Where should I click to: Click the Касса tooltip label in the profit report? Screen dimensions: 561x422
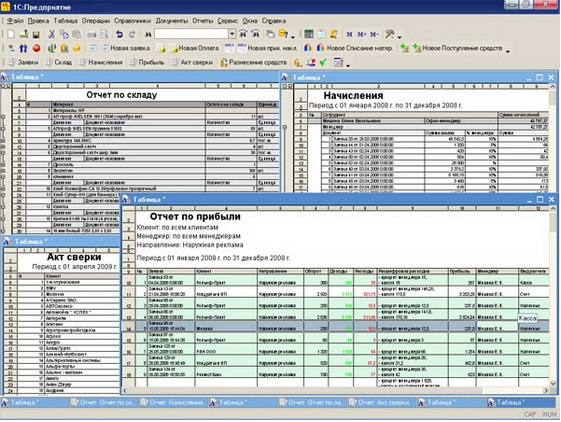pos(527,318)
